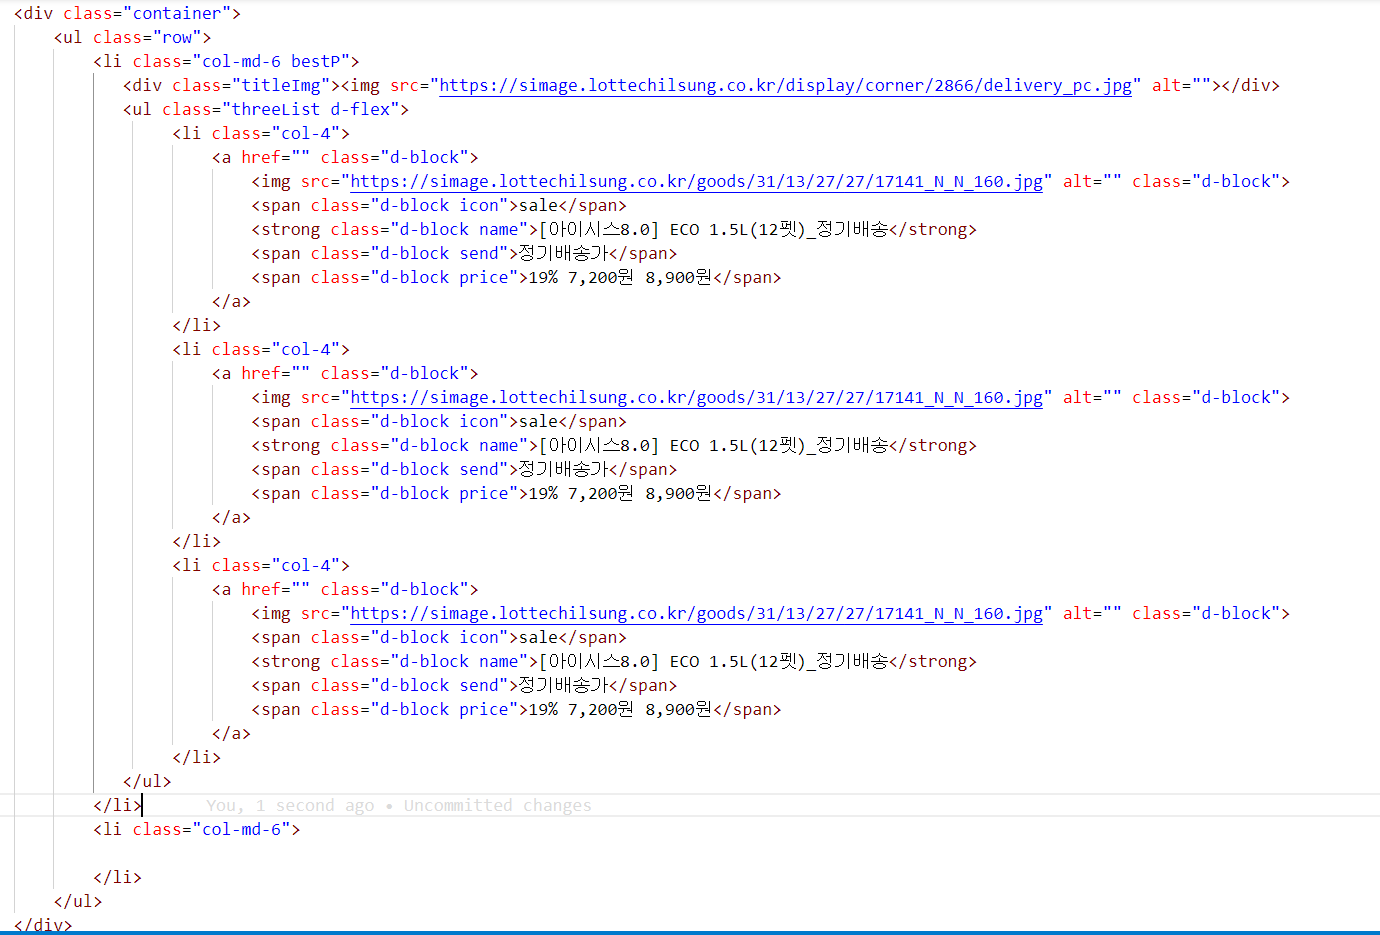Click the closing /ul tag of the row list
This screenshot has height=935, width=1380.
click(x=78, y=901)
